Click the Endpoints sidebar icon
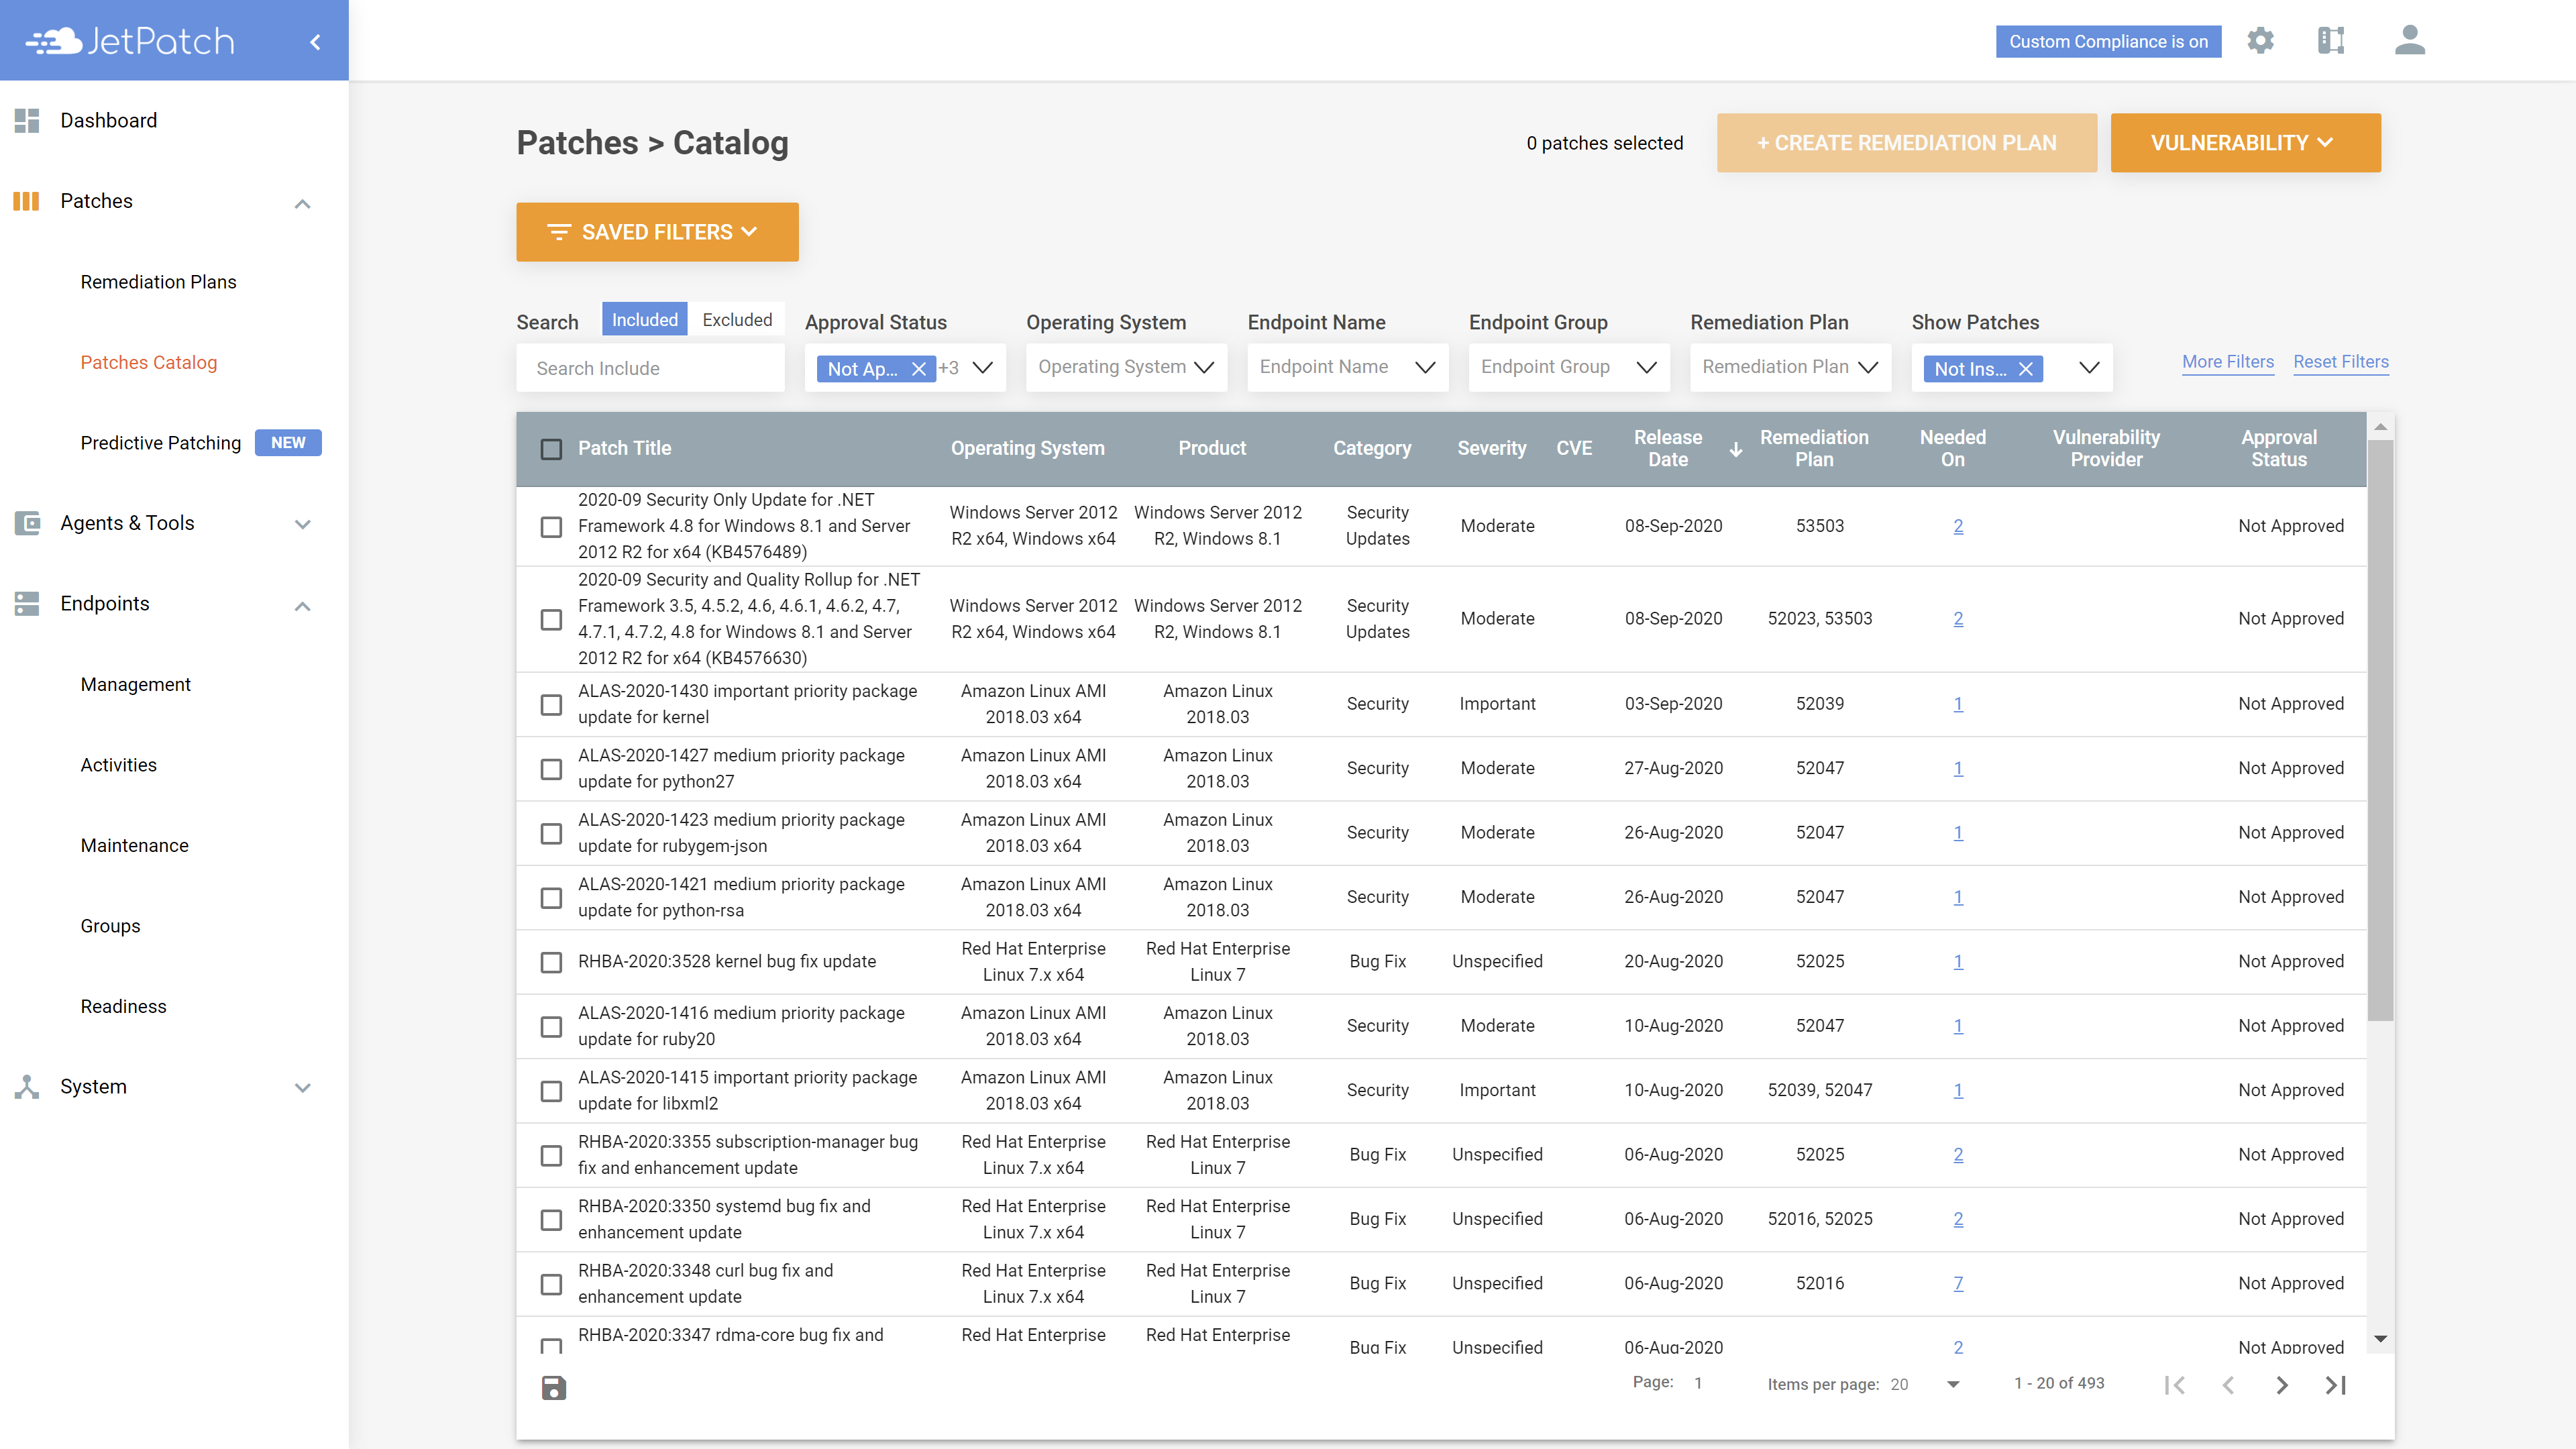This screenshot has width=2576, height=1449. coord(27,604)
